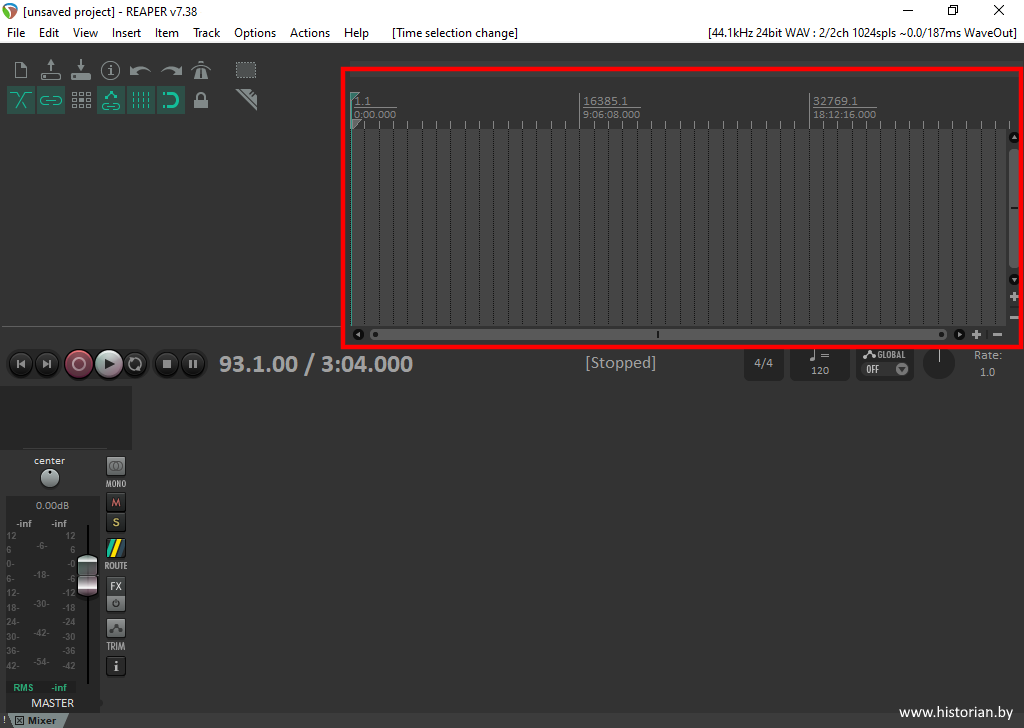Click the lock icon in toolbar
This screenshot has height=728, width=1024.
pyautogui.click(x=201, y=100)
